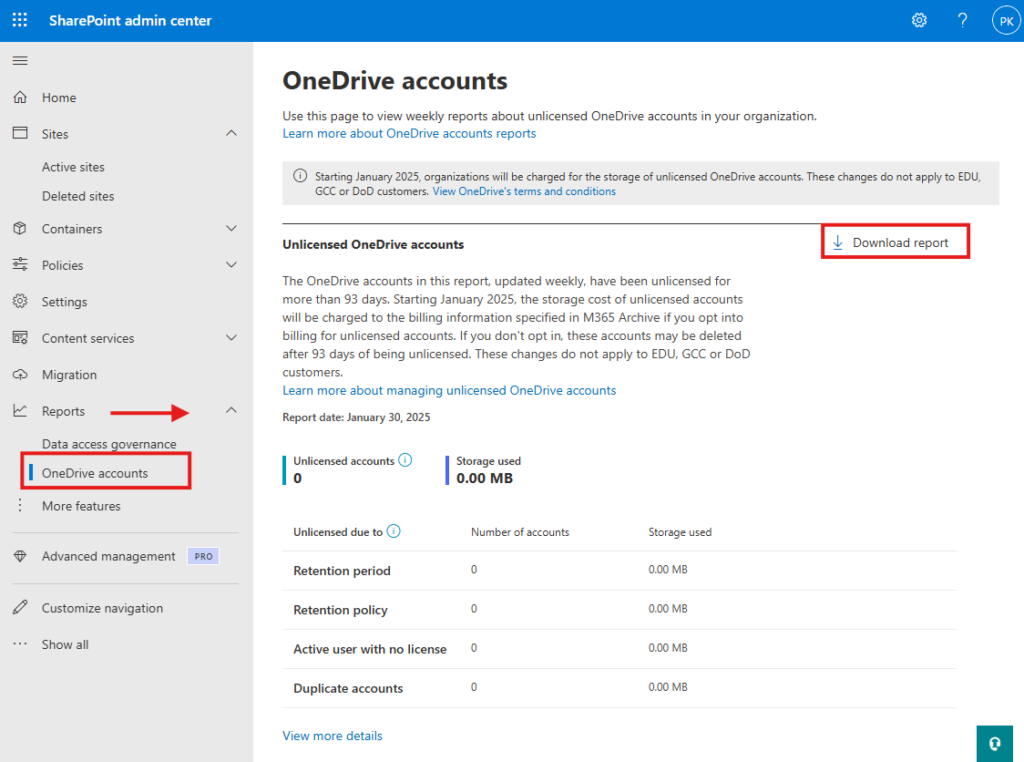1024x762 pixels.
Task: Click info icon beside Unlicensed accounts
Action: [405, 460]
